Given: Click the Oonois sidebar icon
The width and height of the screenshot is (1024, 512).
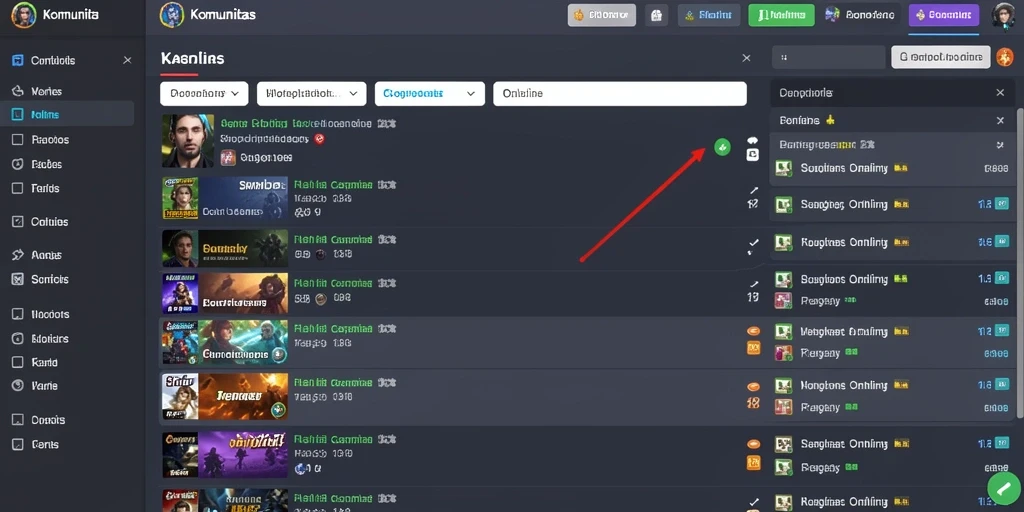Looking at the screenshot, I should (x=18, y=420).
